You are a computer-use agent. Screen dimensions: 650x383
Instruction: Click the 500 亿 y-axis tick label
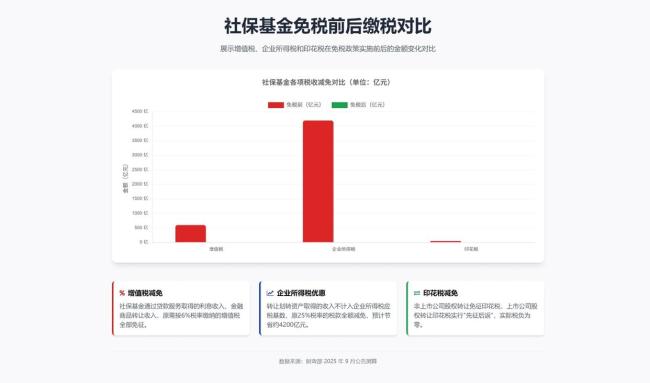pos(141,228)
